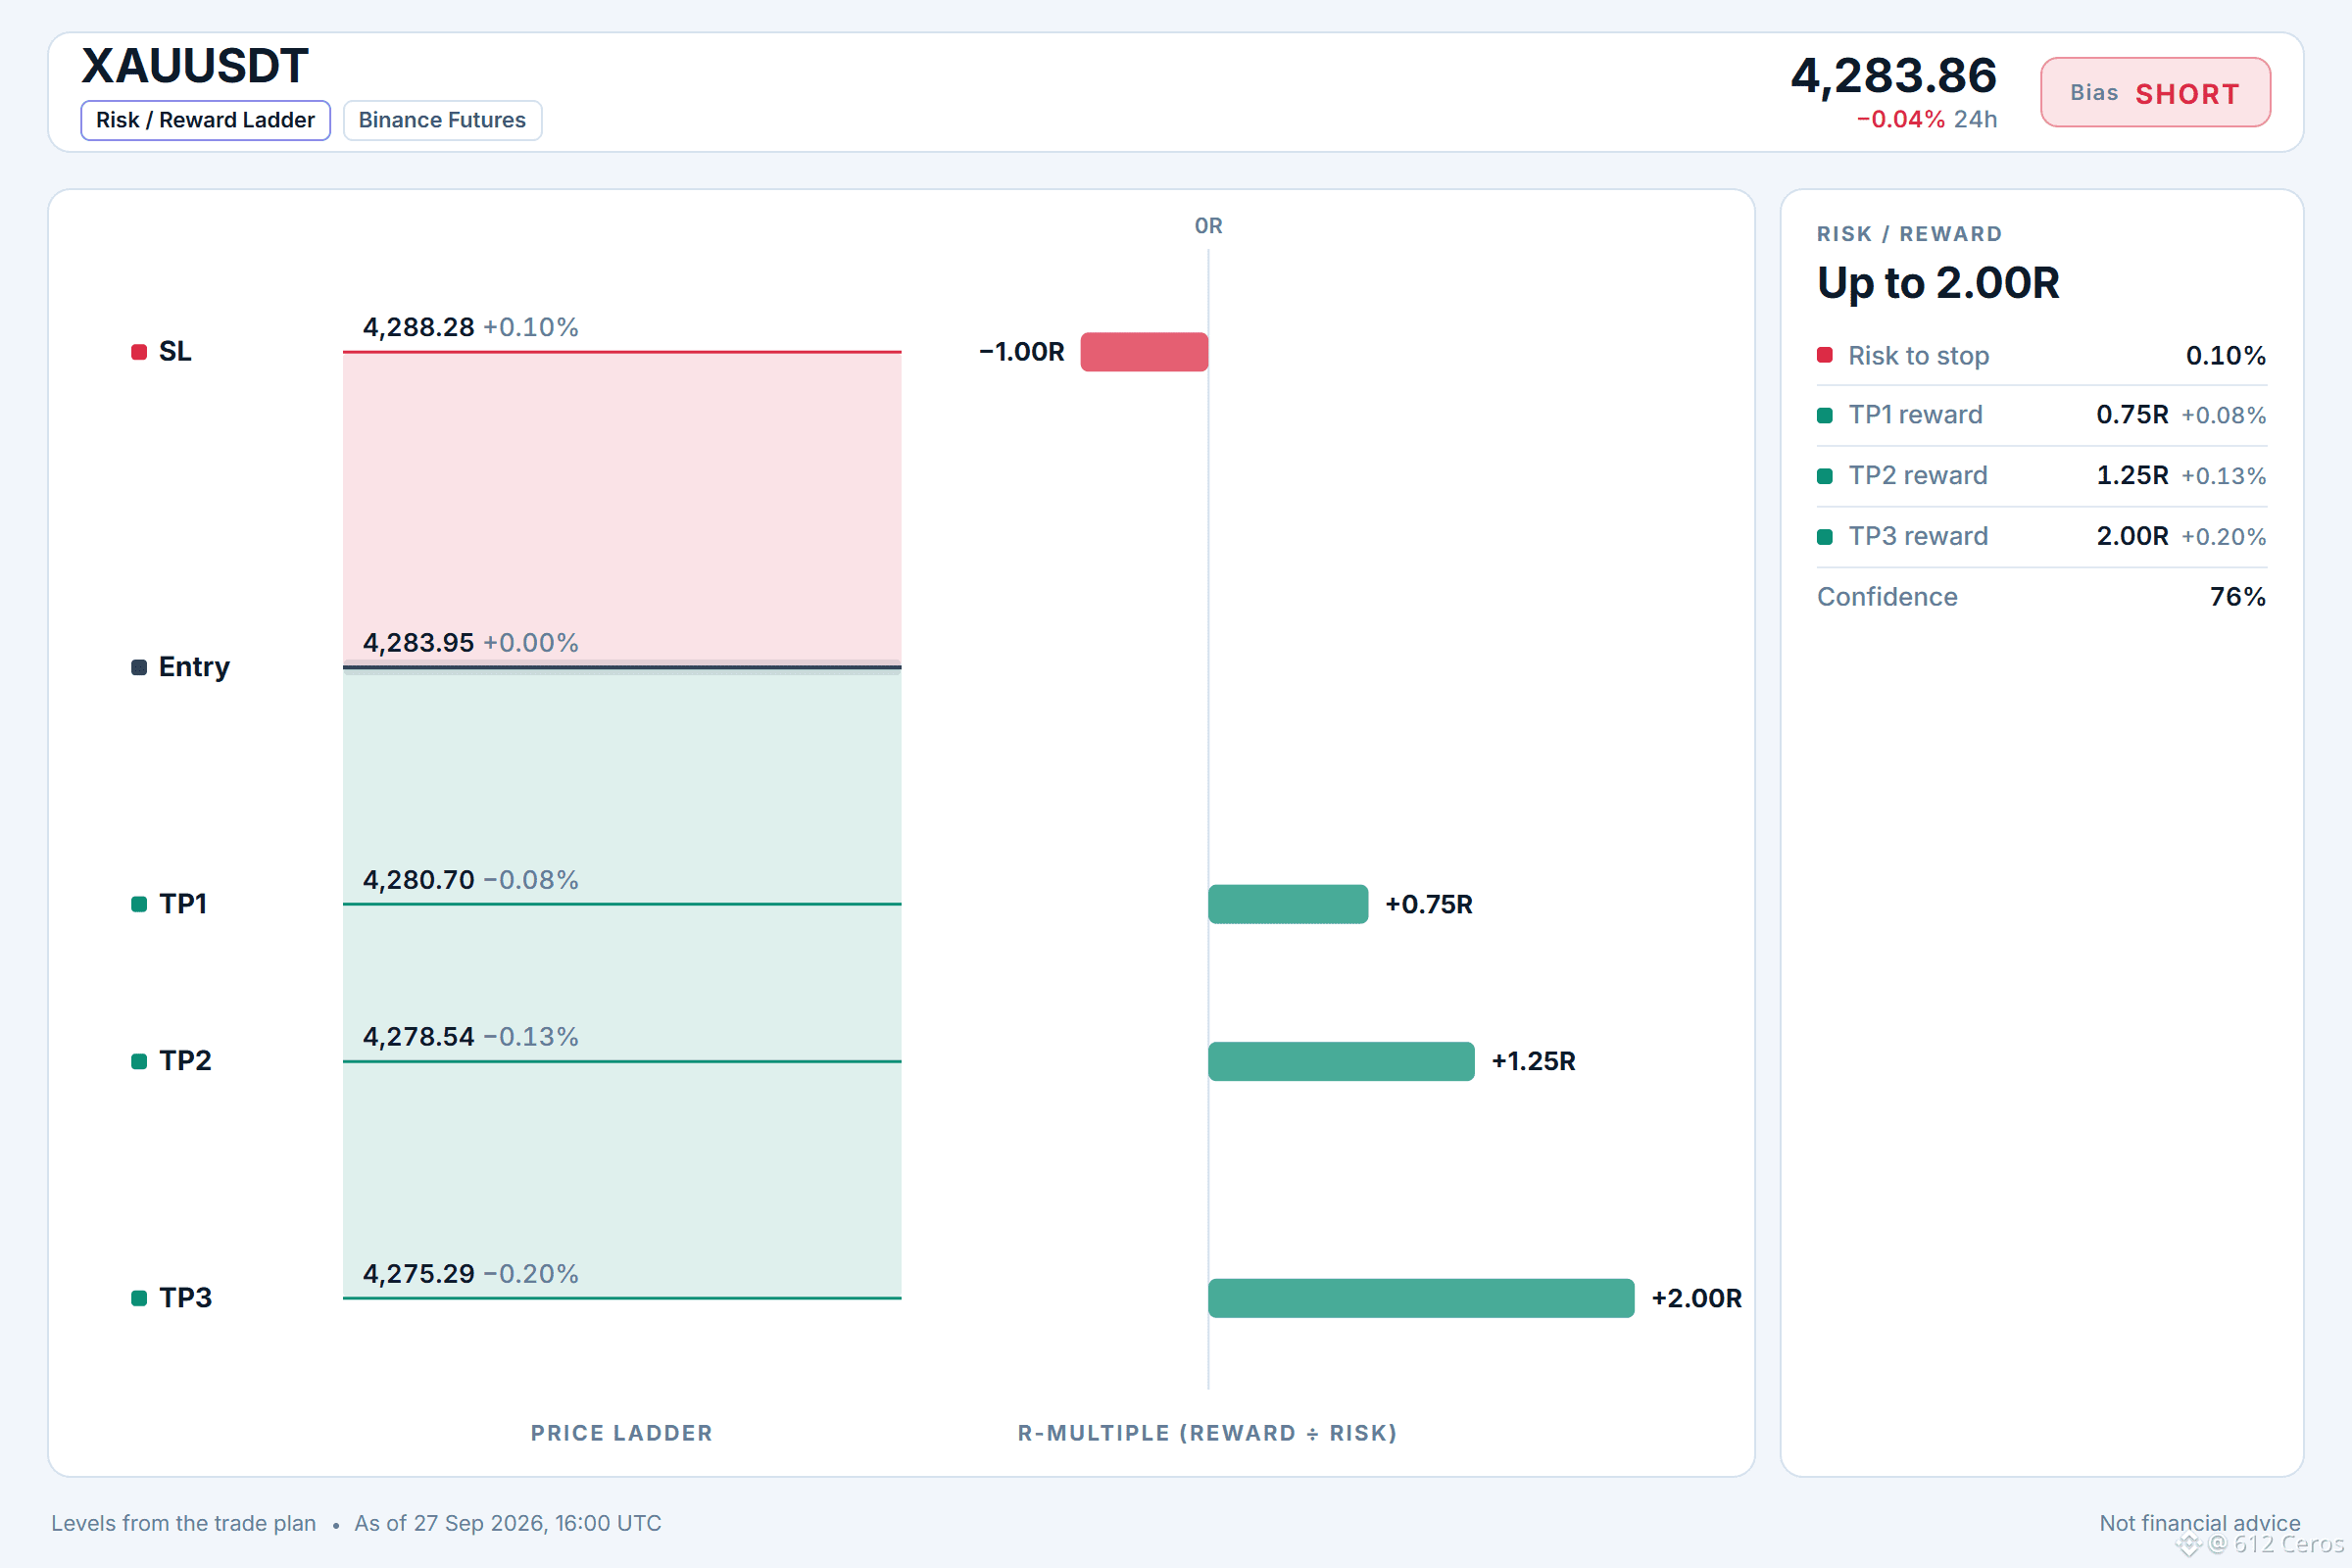
Task: Click the red −1.00R risk bar
Action: click(x=1144, y=352)
